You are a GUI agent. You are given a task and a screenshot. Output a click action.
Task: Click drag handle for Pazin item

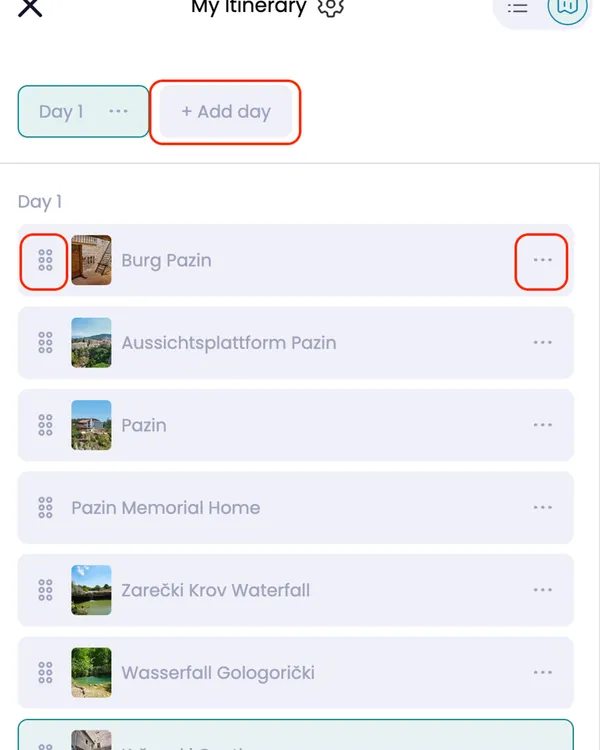tap(45, 425)
